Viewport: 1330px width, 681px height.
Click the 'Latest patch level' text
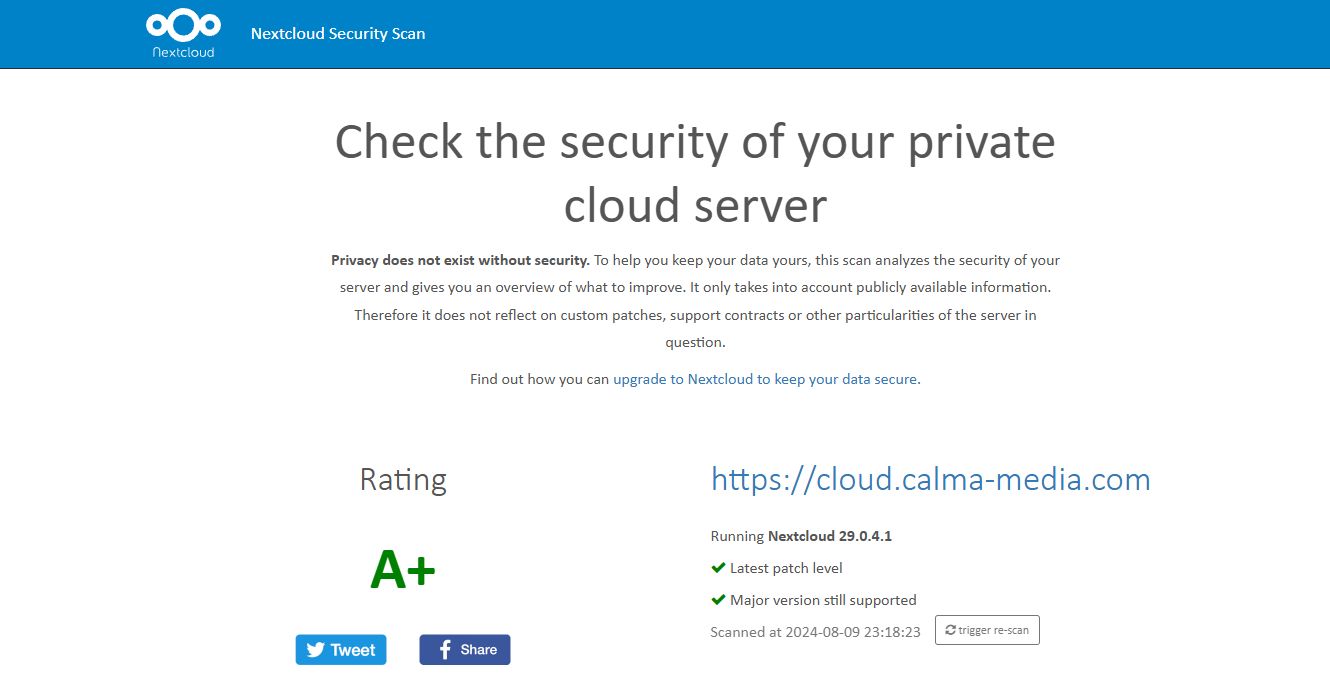(786, 568)
